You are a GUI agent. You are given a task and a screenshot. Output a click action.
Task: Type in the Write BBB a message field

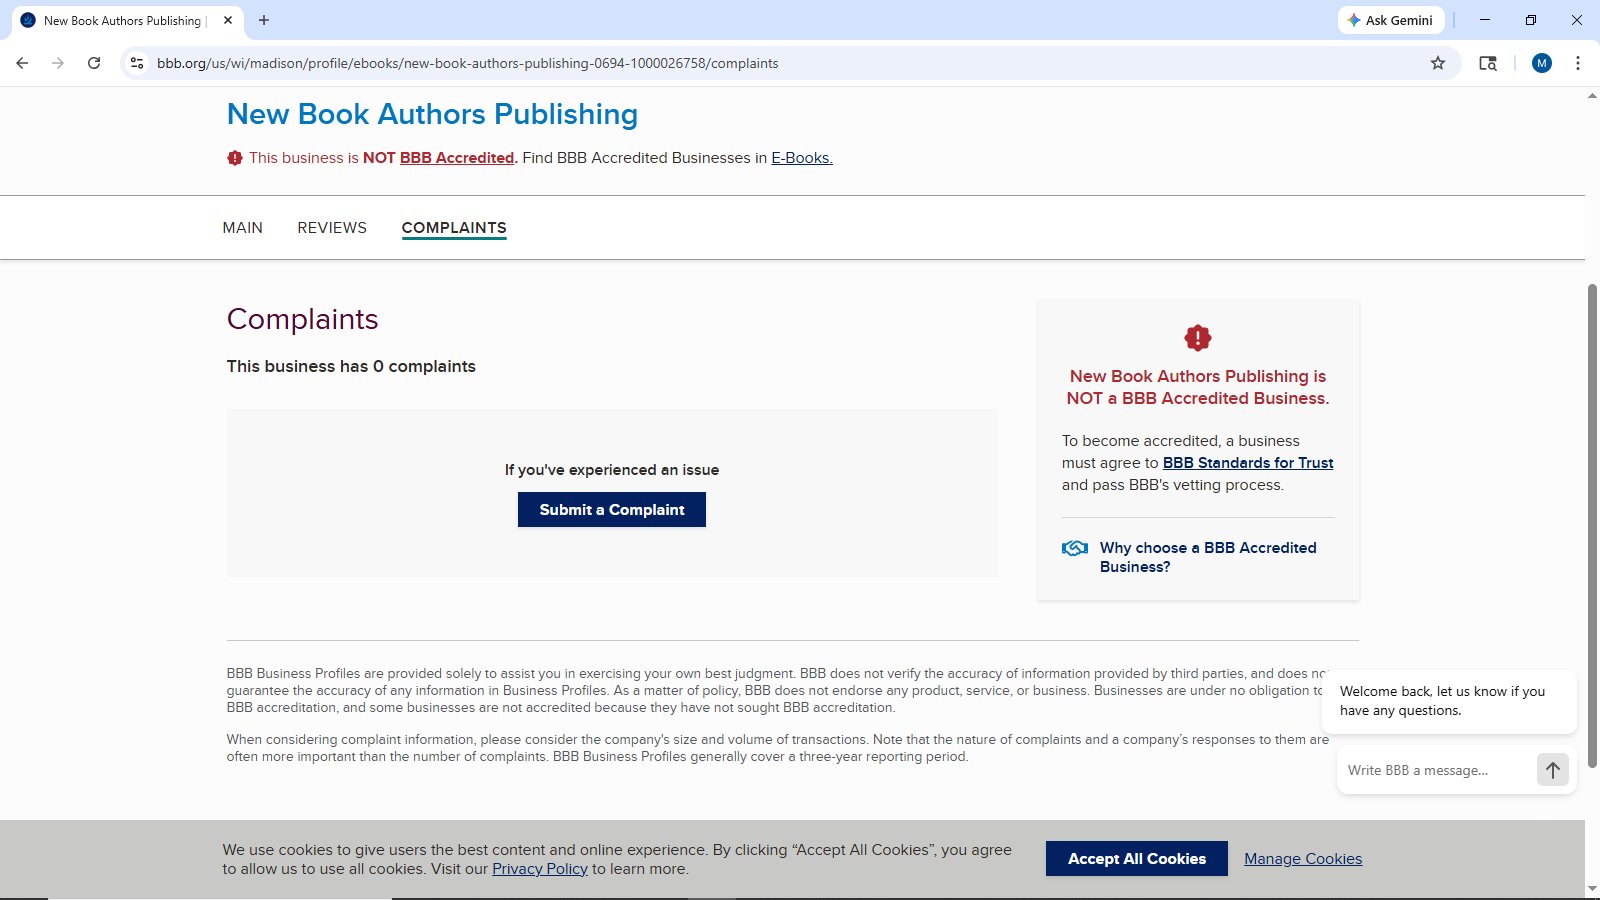[1435, 770]
